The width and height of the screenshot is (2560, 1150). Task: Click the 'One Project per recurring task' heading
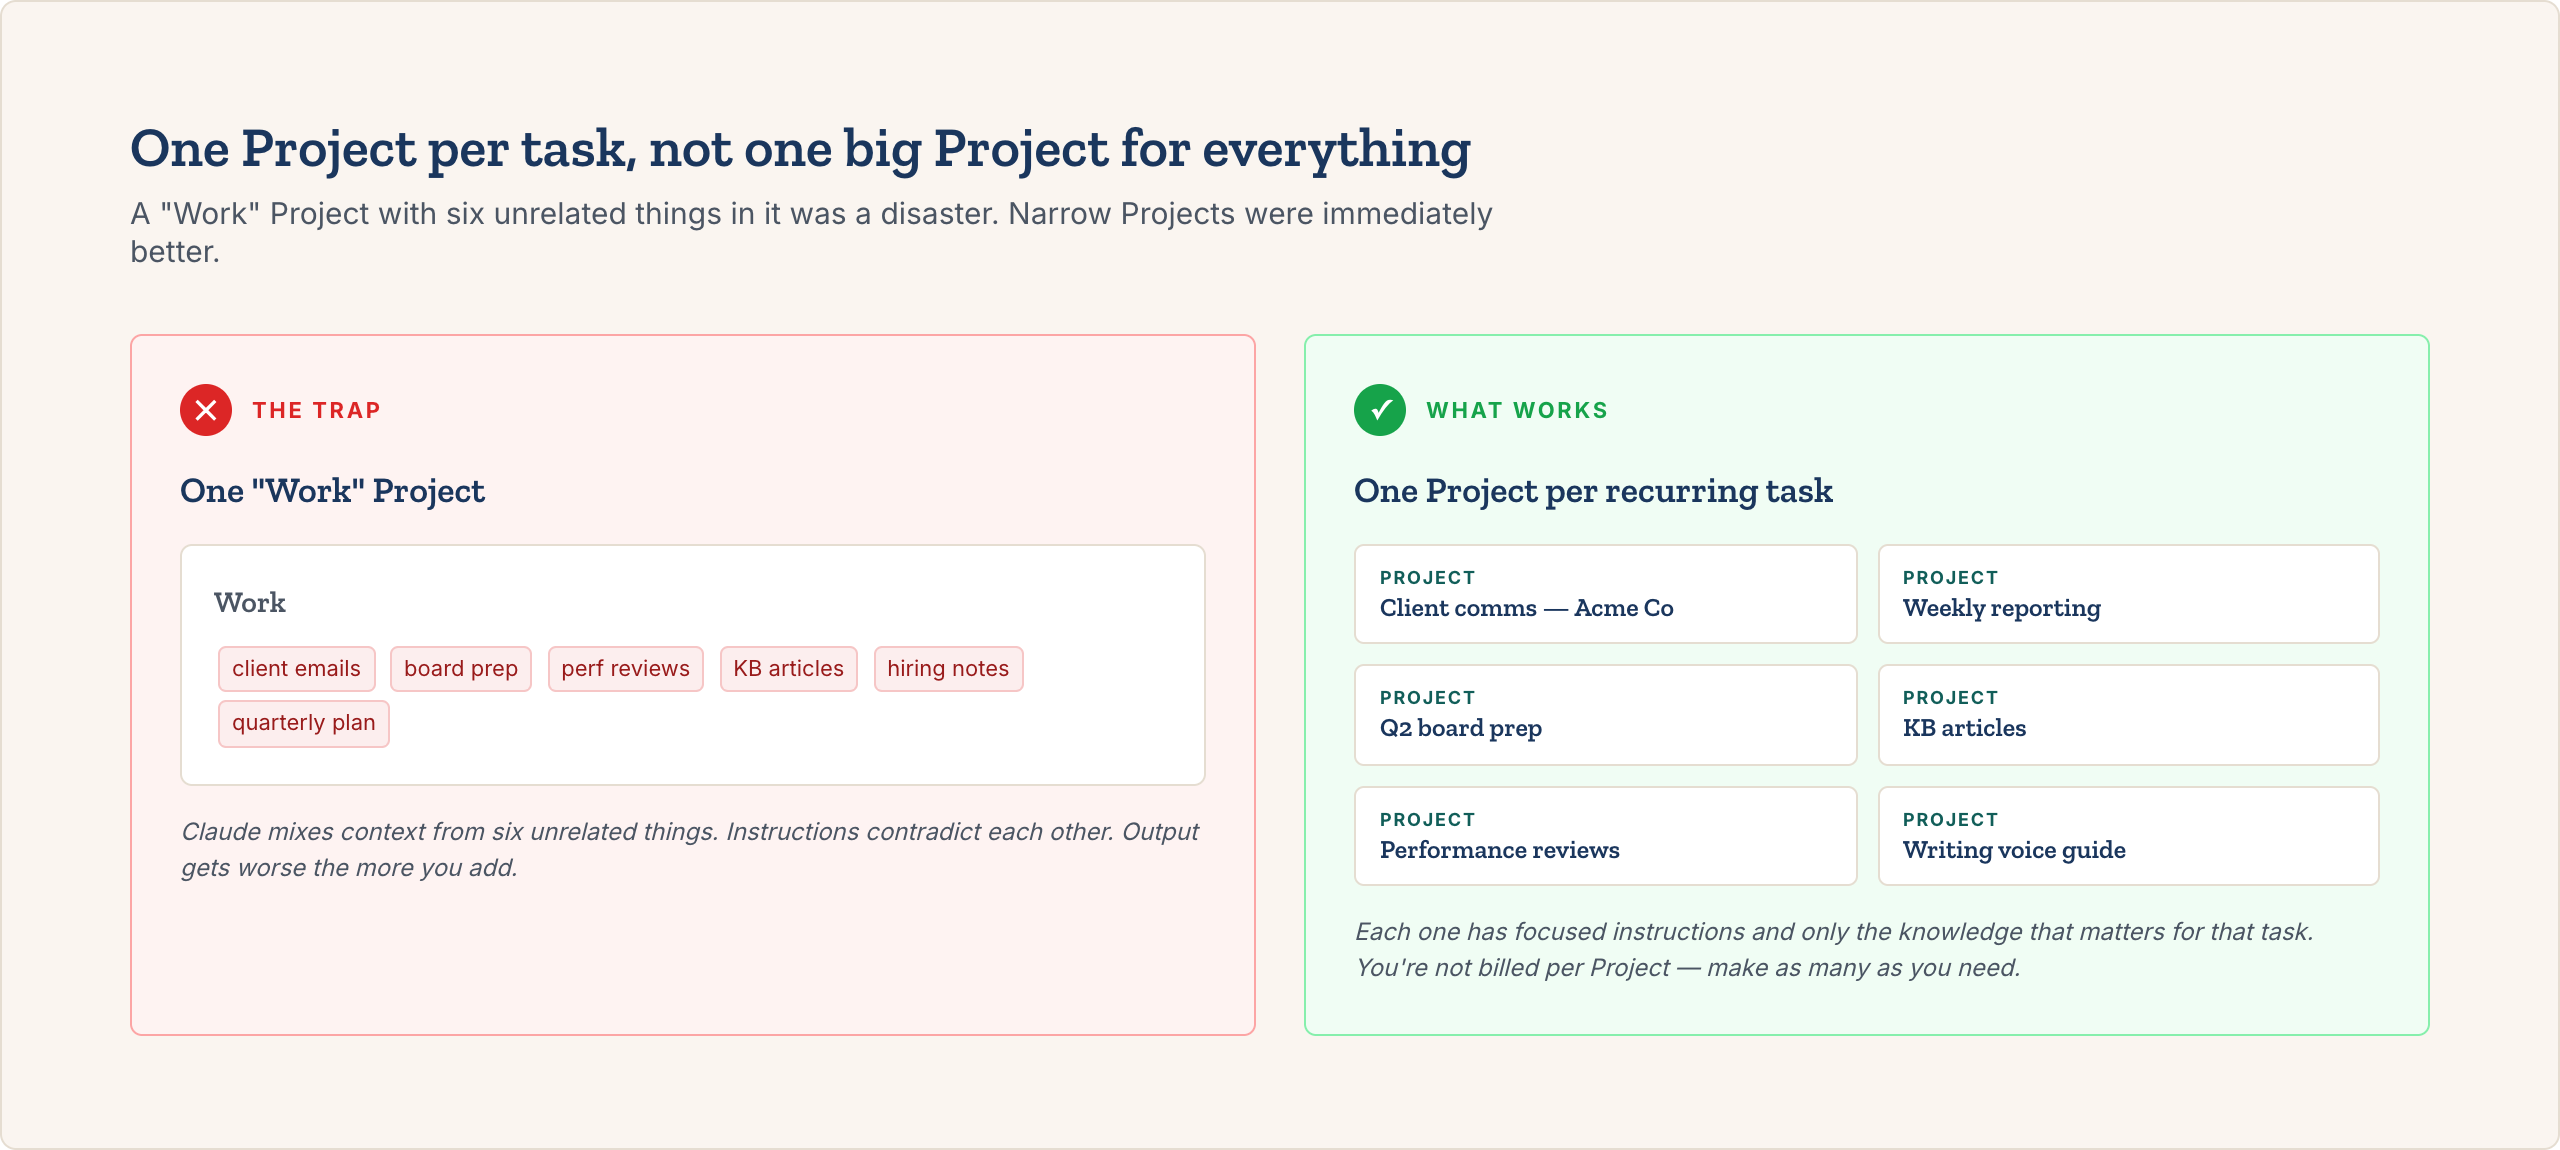coord(1593,491)
